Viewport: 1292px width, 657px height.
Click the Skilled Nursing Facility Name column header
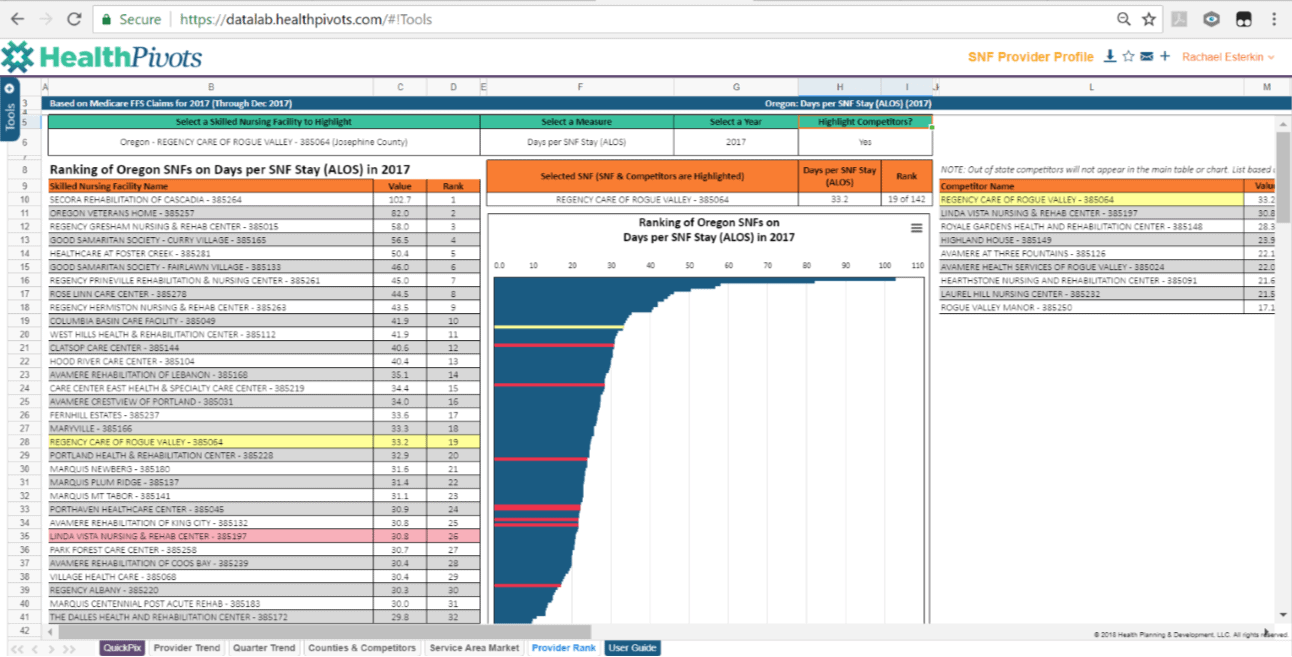[x=211, y=186]
